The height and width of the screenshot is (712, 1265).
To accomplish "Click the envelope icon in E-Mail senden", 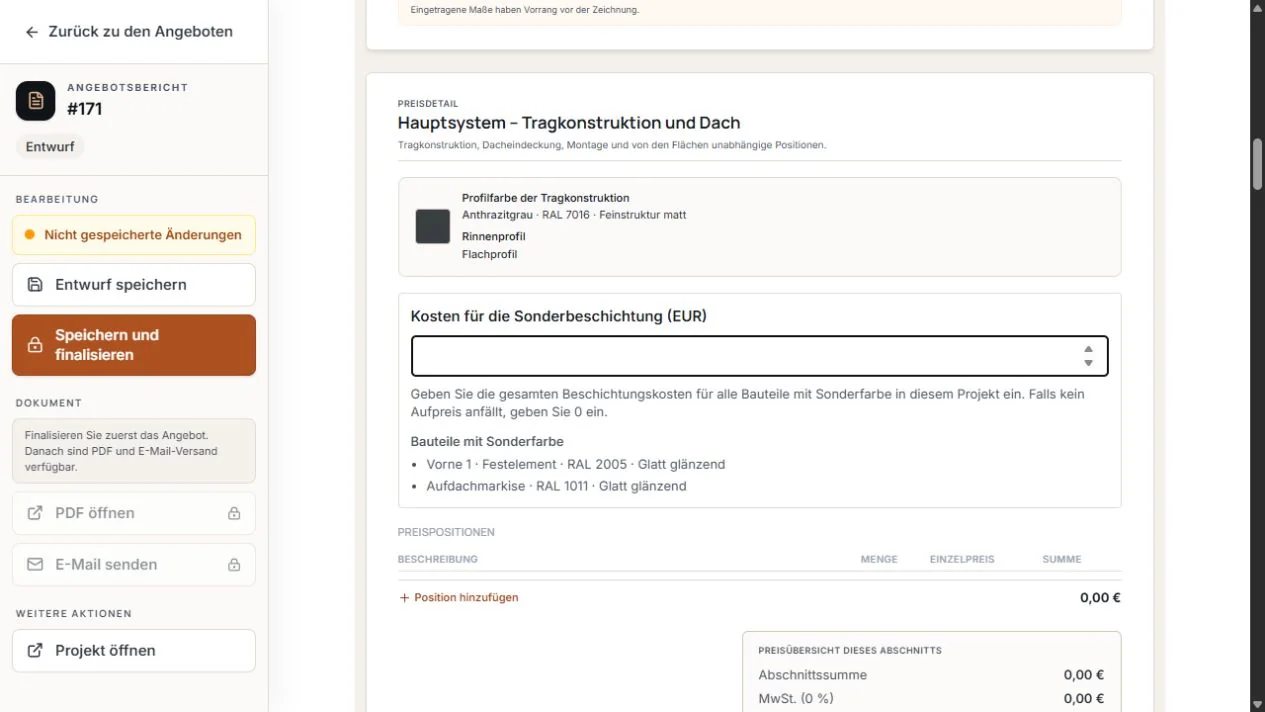I will [x=35, y=565].
